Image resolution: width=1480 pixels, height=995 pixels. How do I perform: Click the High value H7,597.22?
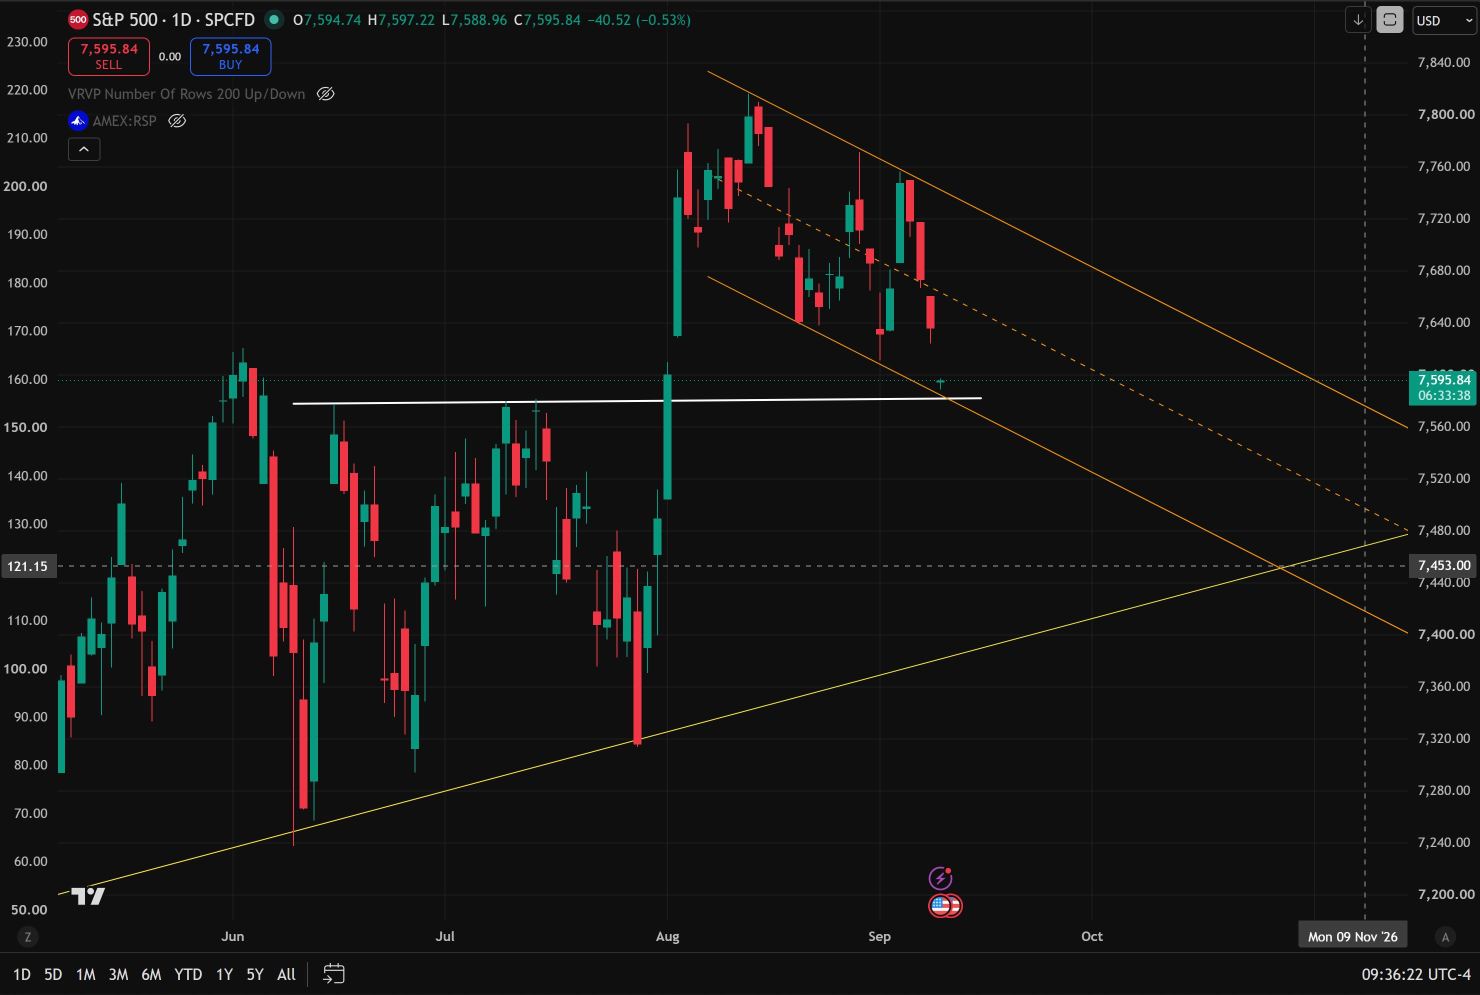click(x=401, y=20)
